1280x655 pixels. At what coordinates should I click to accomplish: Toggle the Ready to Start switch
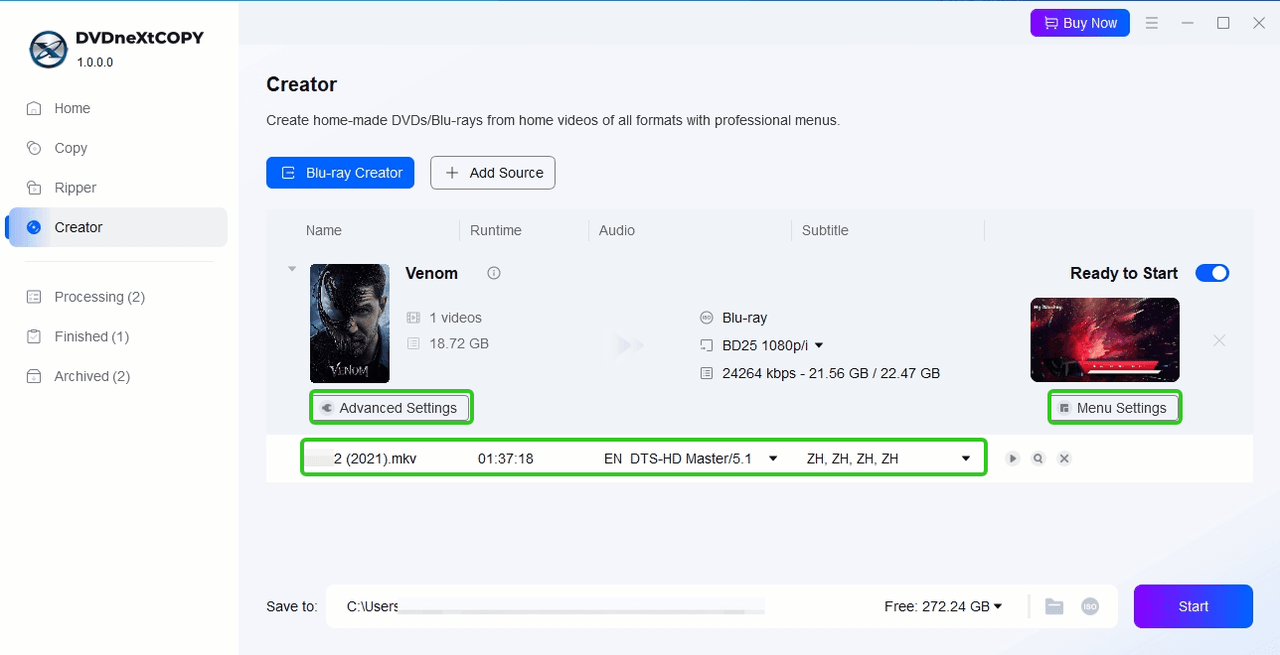tap(1212, 273)
